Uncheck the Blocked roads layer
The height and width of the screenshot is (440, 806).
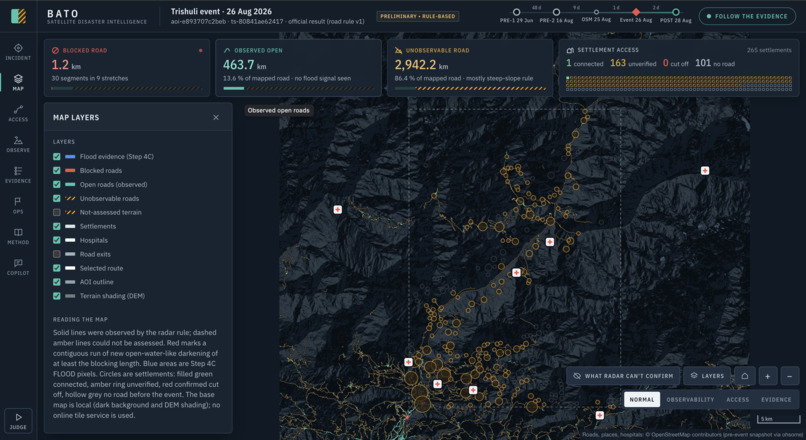pos(57,170)
